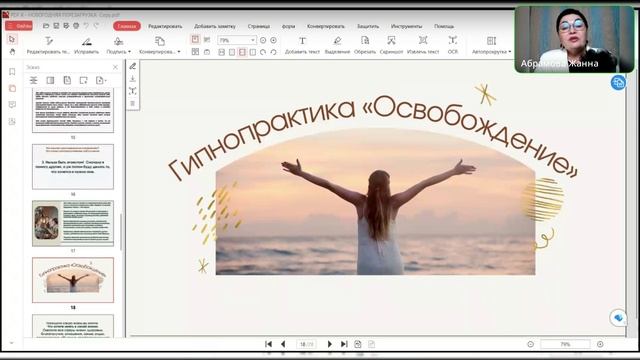This screenshot has width=640, height=360.
Task: Click the Извлечь текст tool
Action: click(x=423, y=45)
